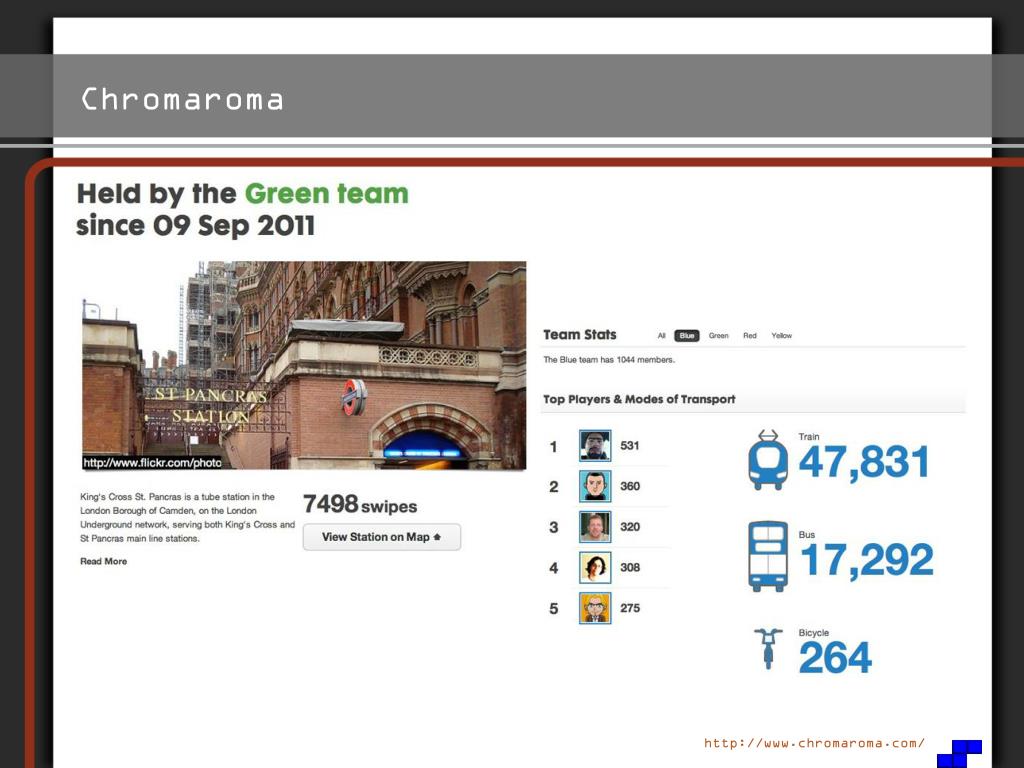
Task: Click the Train count 47,831
Action: (x=864, y=462)
